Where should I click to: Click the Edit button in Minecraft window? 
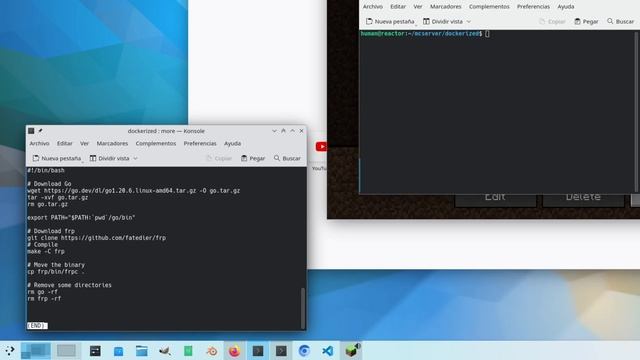pos(495,199)
